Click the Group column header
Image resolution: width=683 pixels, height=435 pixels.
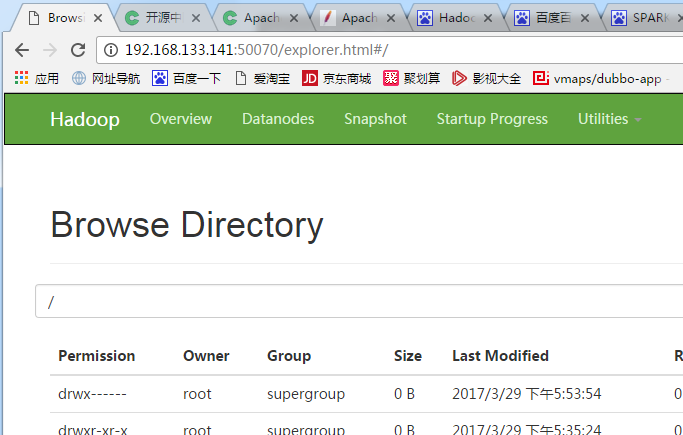(289, 356)
